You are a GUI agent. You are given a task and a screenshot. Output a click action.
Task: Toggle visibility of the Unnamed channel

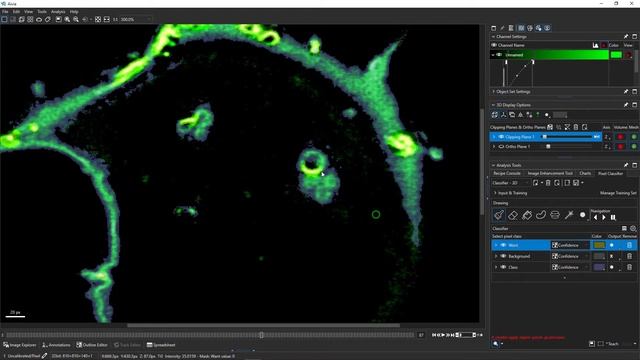click(x=499, y=55)
